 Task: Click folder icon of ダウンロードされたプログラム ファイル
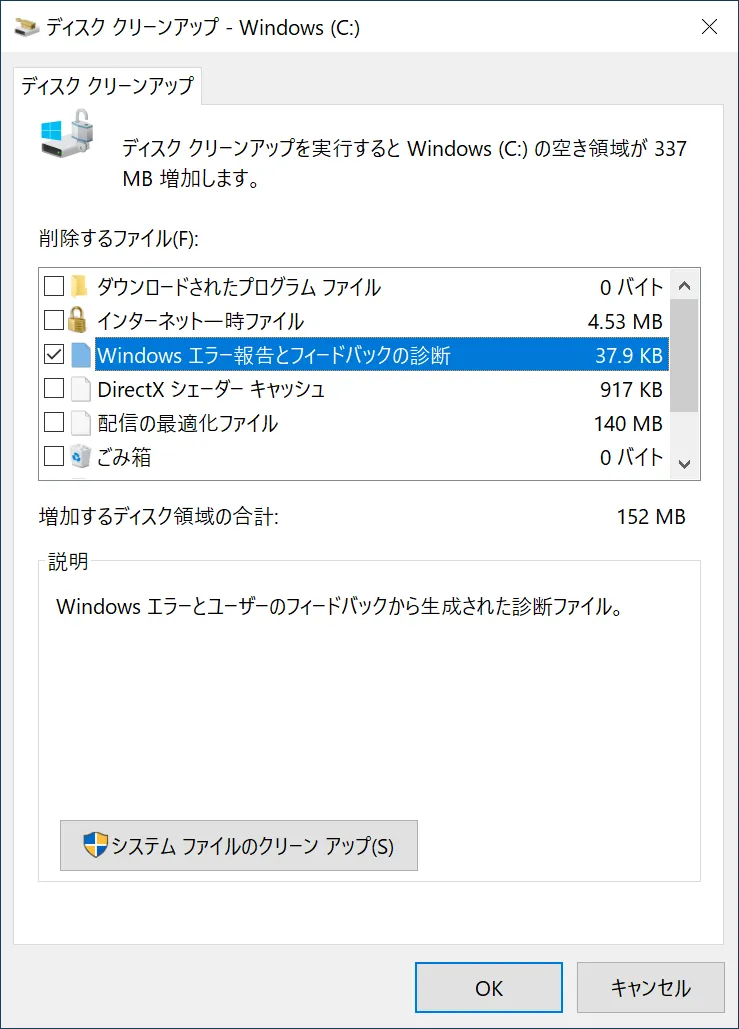(79, 287)
